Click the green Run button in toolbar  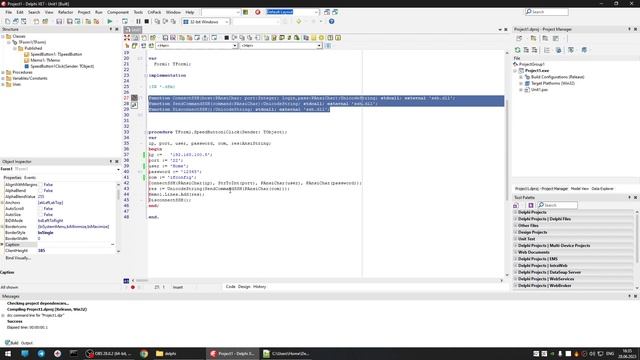pos(109,21)
